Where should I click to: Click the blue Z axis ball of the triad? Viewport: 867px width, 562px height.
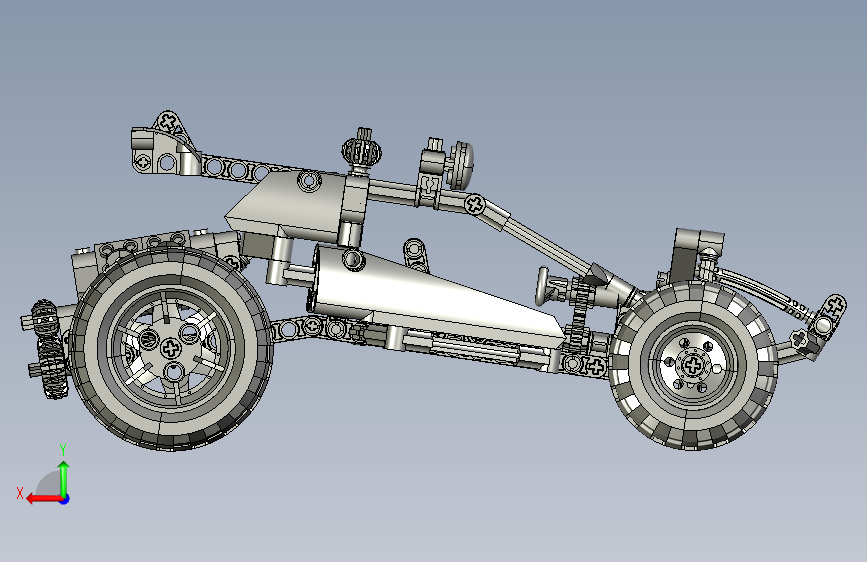pyautogui.click(x=65, y=499)
